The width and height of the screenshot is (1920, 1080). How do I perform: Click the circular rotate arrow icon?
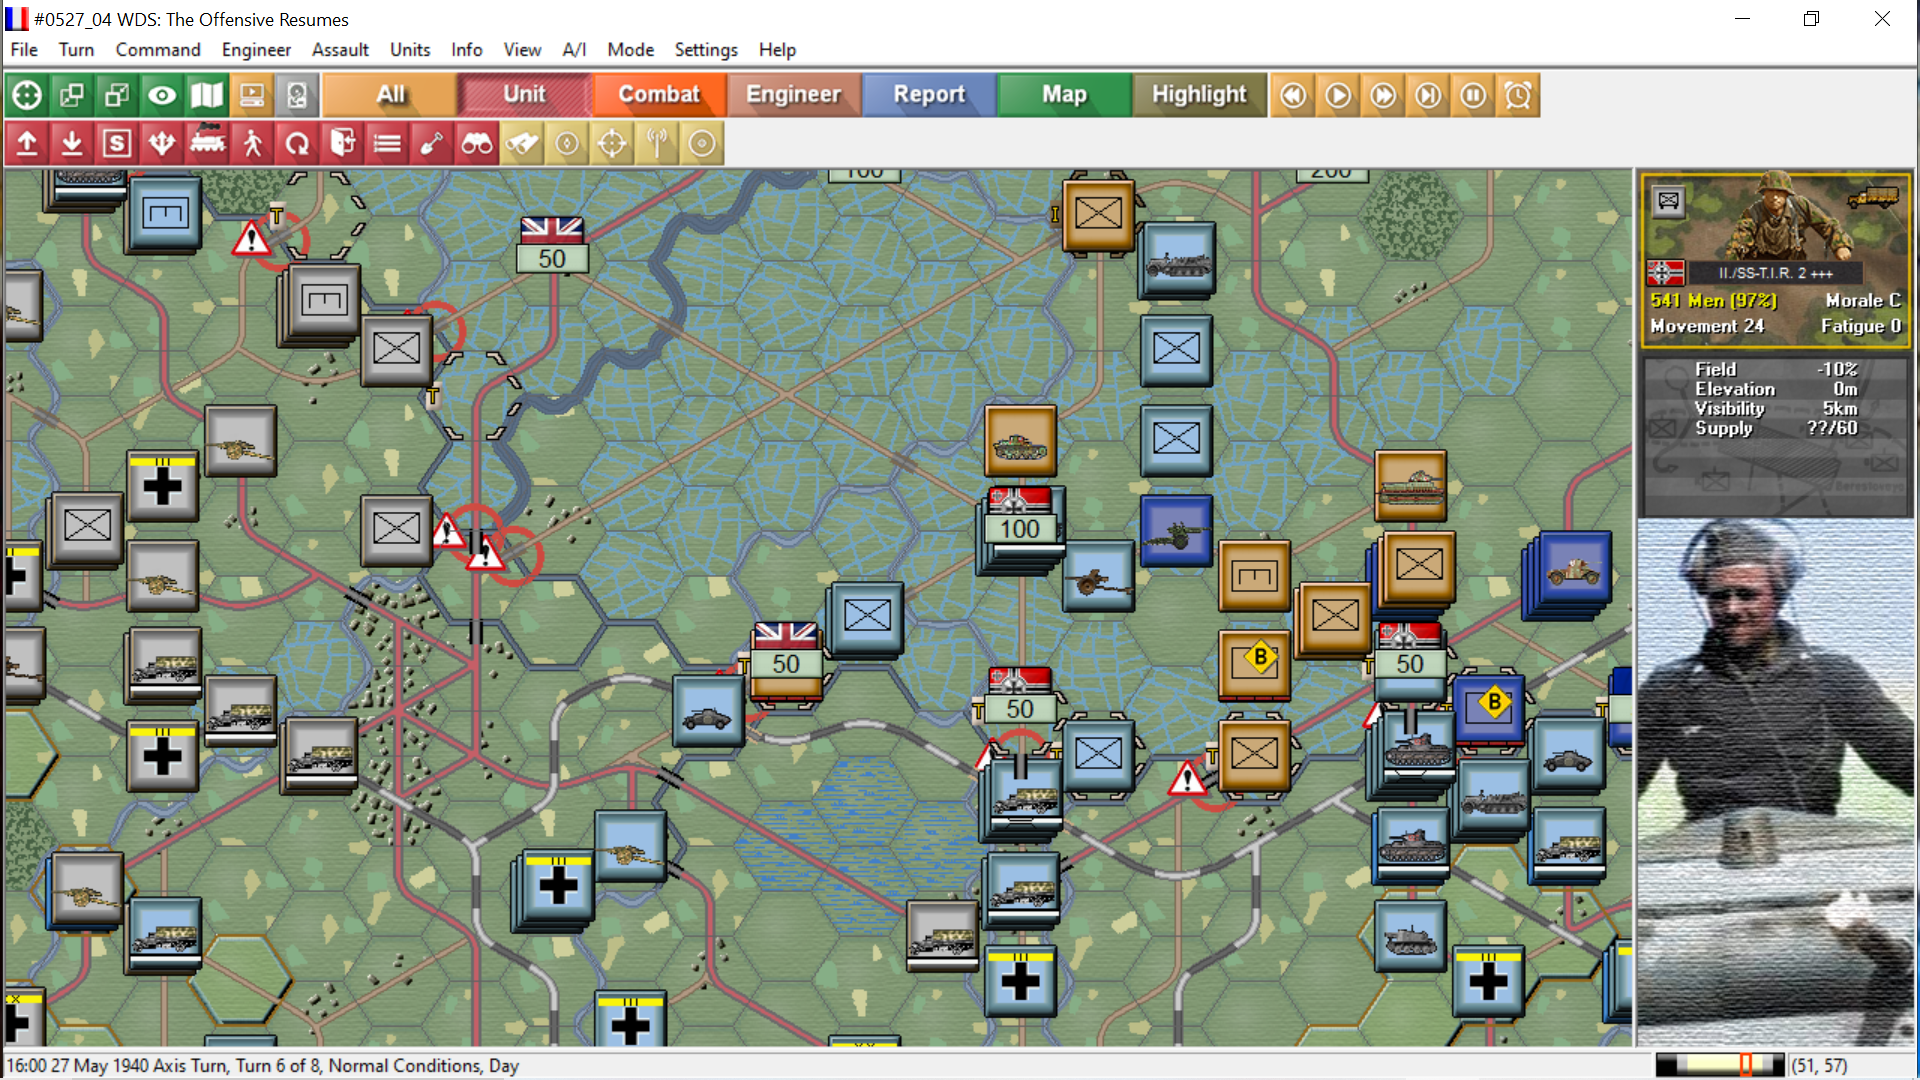(x=297, y=143)
